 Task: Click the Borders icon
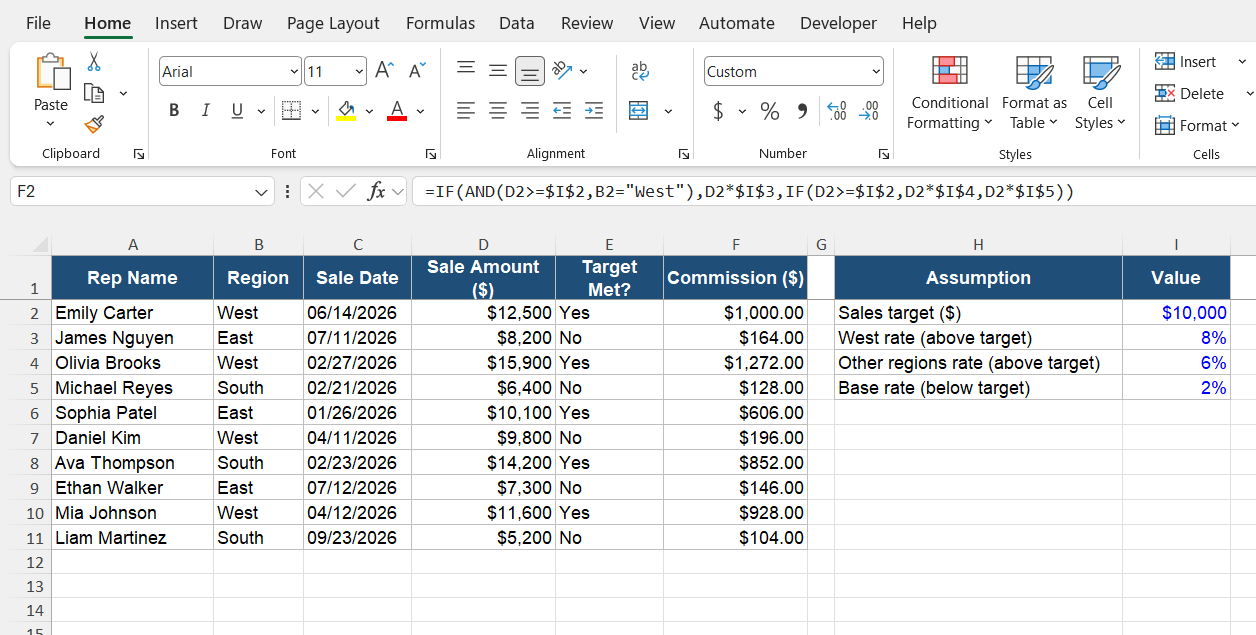click(x=291, y=110)
